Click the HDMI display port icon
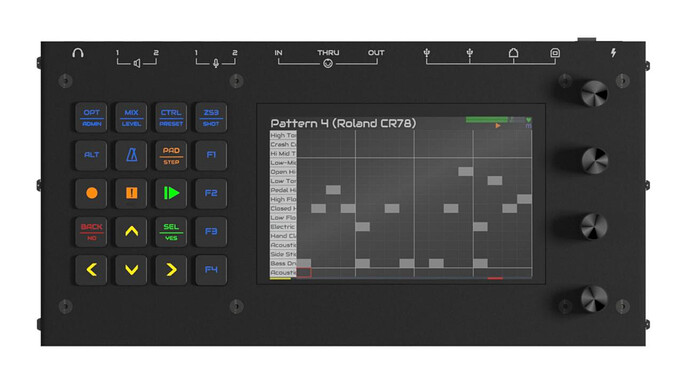Image resolution: width=689 pixels, height=380 pixels. coord(555,53)
